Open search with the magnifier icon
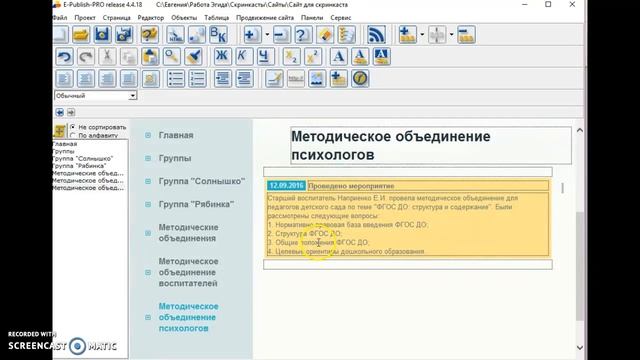Image resolution: width=640 pixels, height=360 pixels. [x=172, y=57]
